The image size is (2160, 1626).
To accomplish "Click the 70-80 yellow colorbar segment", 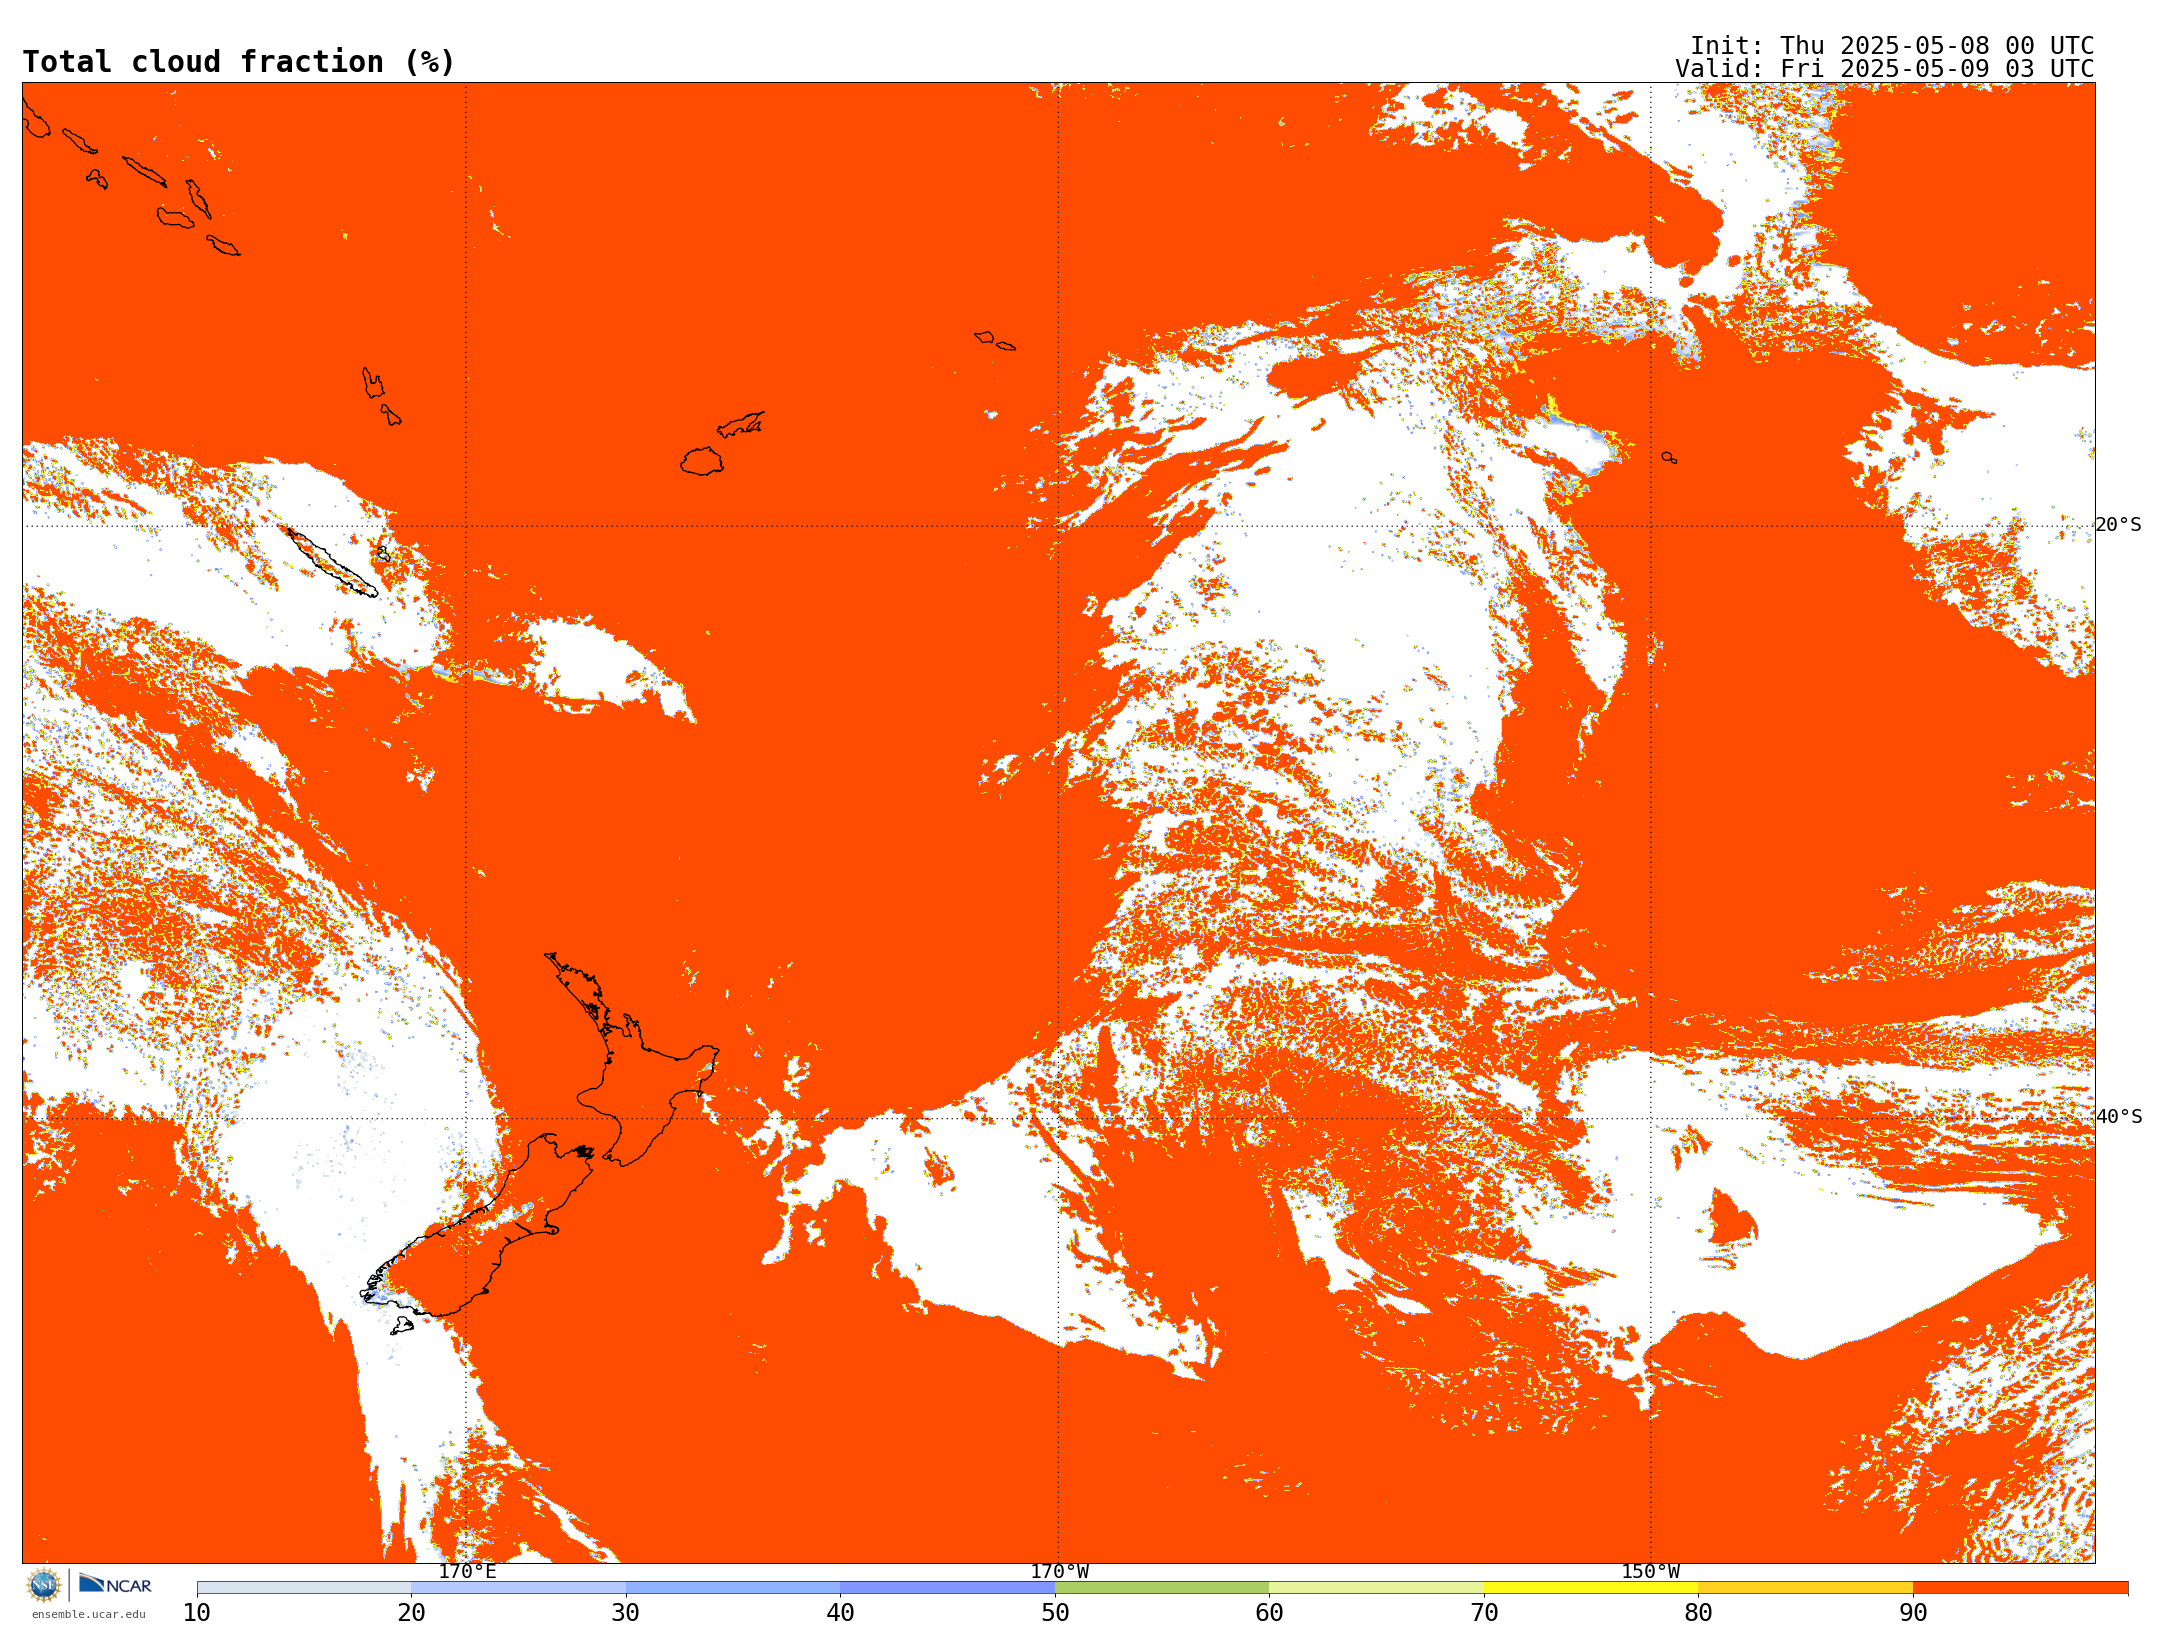I will coord(1591,1588).
